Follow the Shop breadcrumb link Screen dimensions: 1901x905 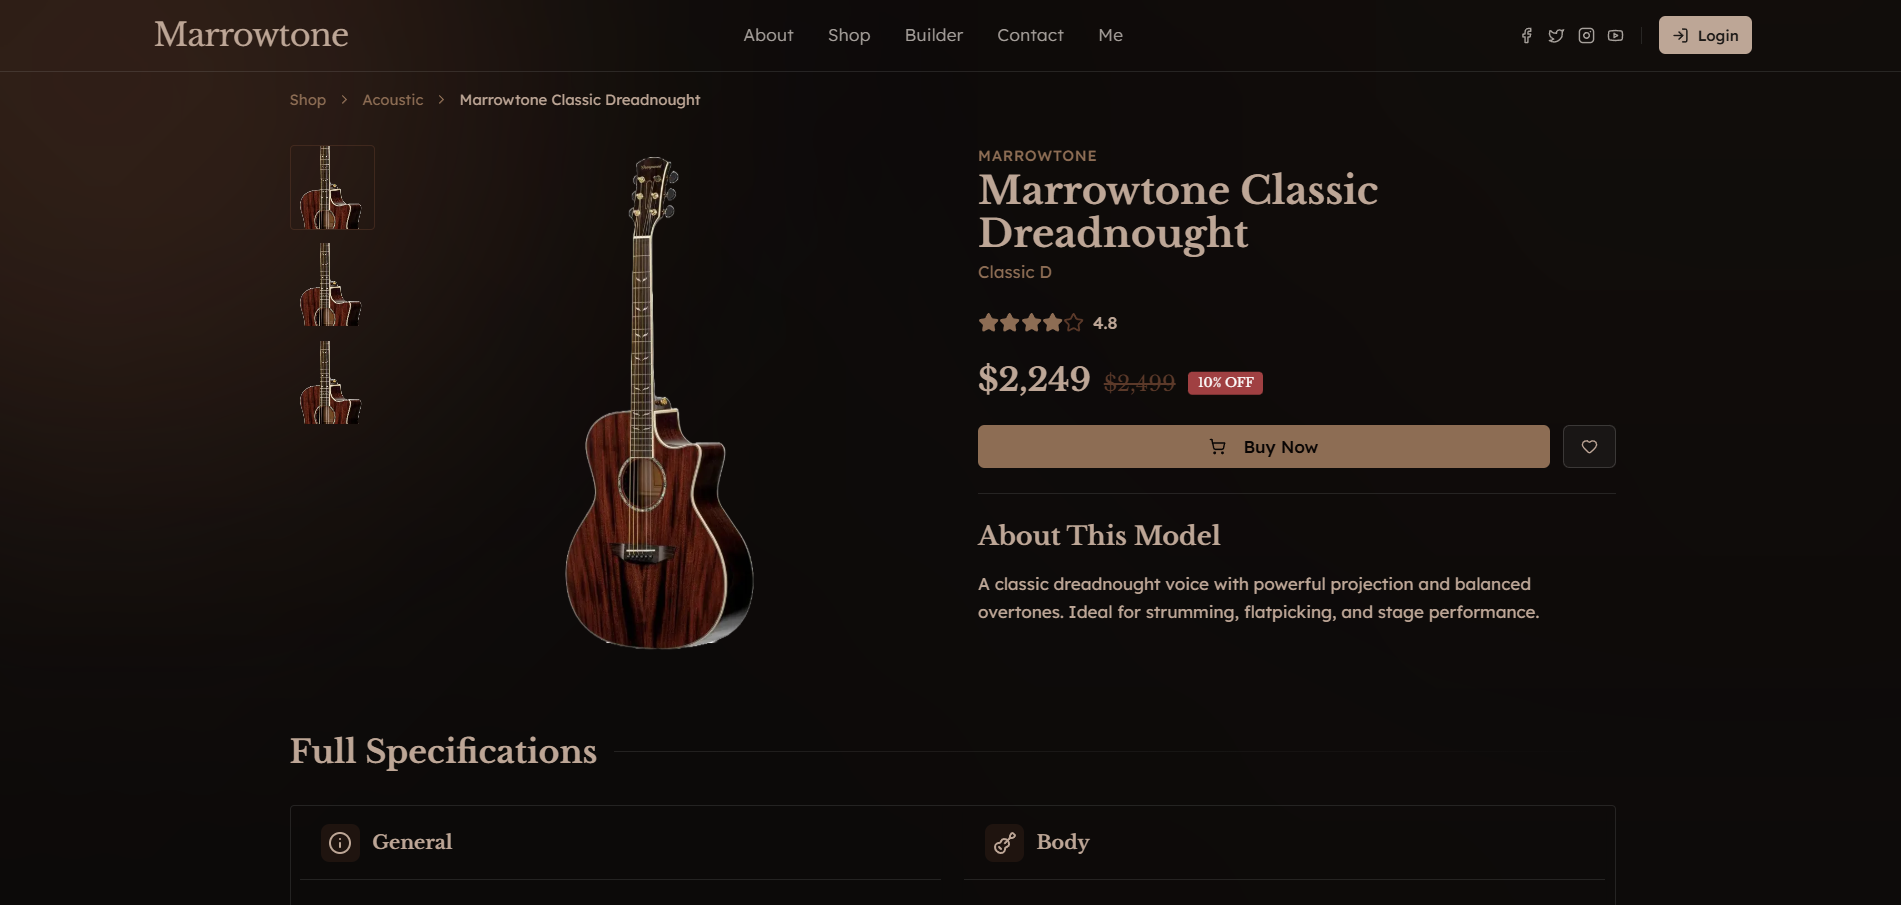pyautogui.click(x=308, y=100)
